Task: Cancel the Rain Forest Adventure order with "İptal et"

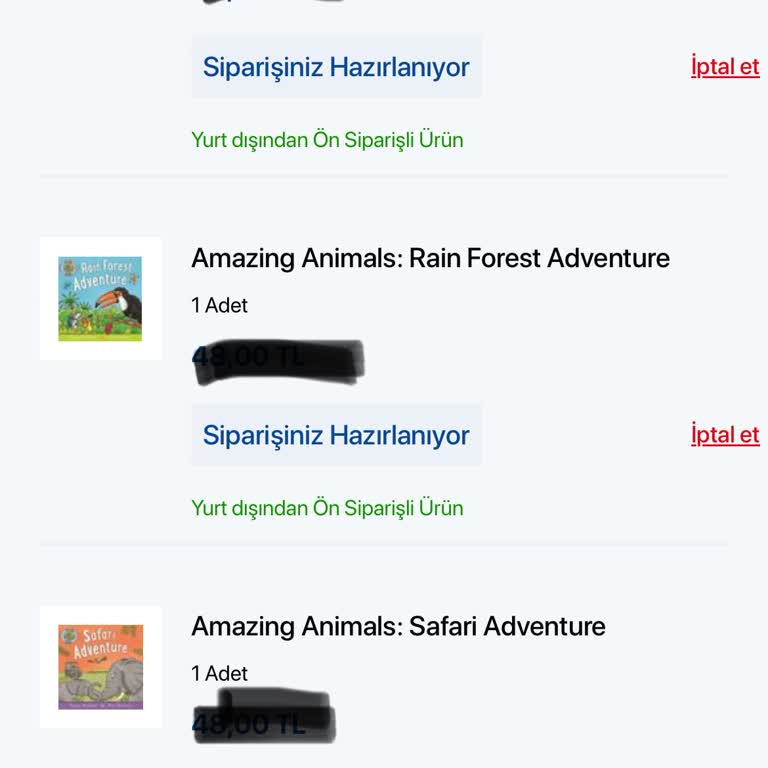Action: pyautogui.click(x=724, y=435)
